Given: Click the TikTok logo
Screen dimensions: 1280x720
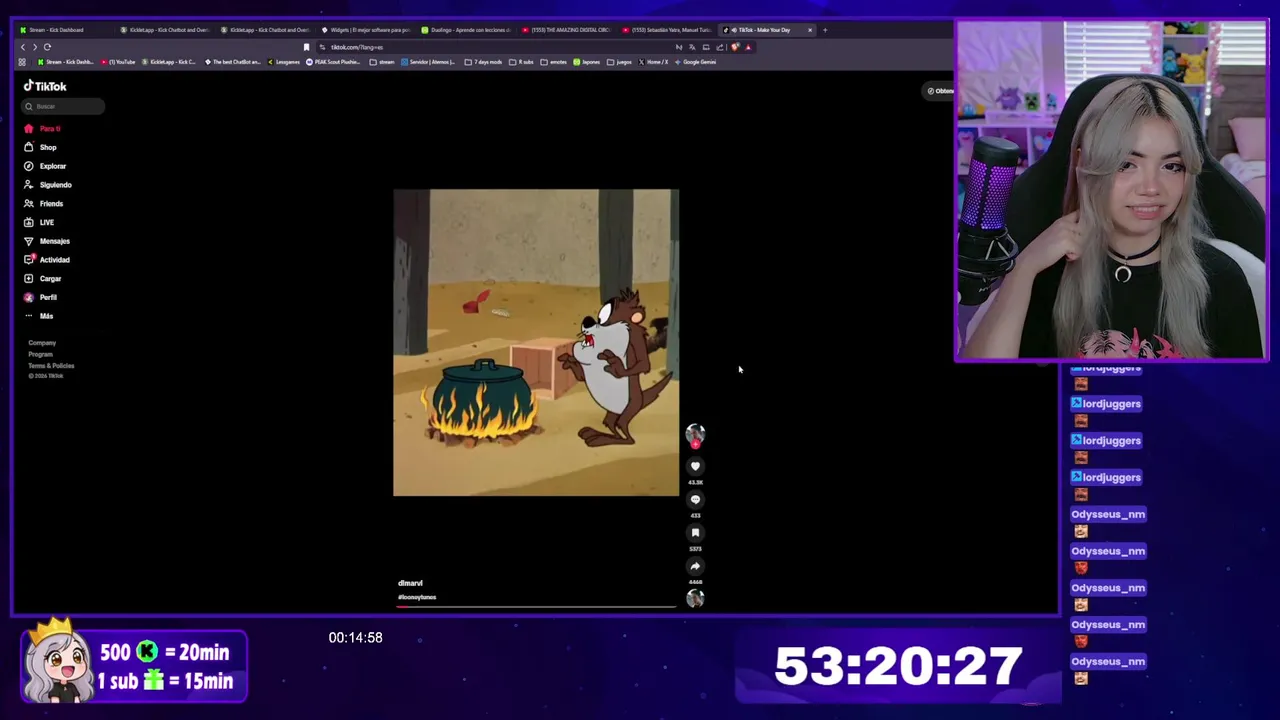Looking at the screenshot, I should pyautogui.click(x=45, y=86).
